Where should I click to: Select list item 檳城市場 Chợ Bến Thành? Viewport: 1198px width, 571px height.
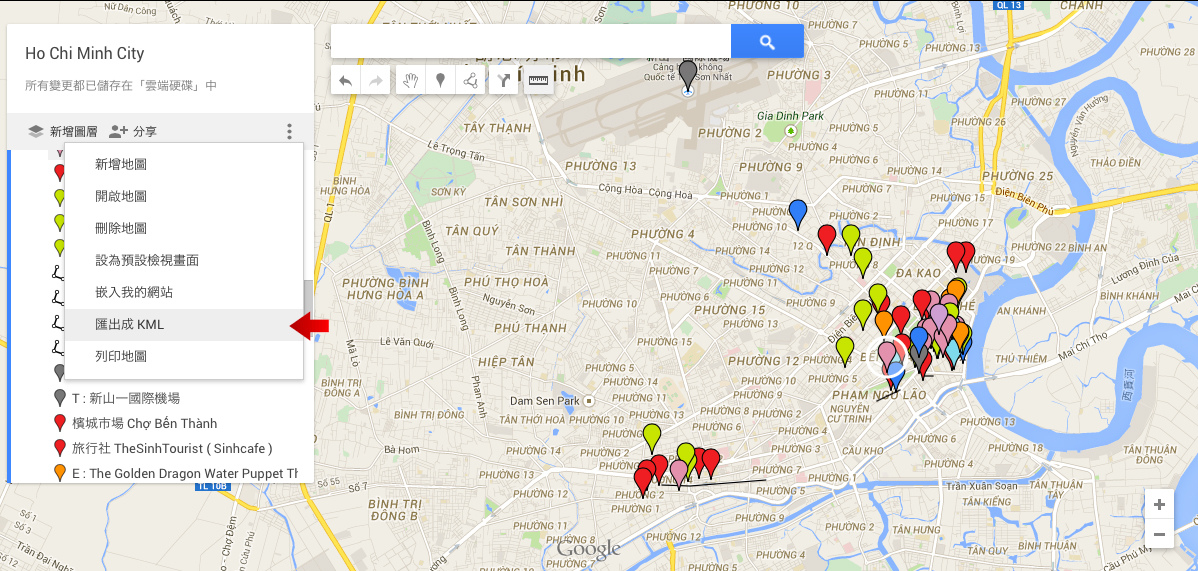[144, 423]
